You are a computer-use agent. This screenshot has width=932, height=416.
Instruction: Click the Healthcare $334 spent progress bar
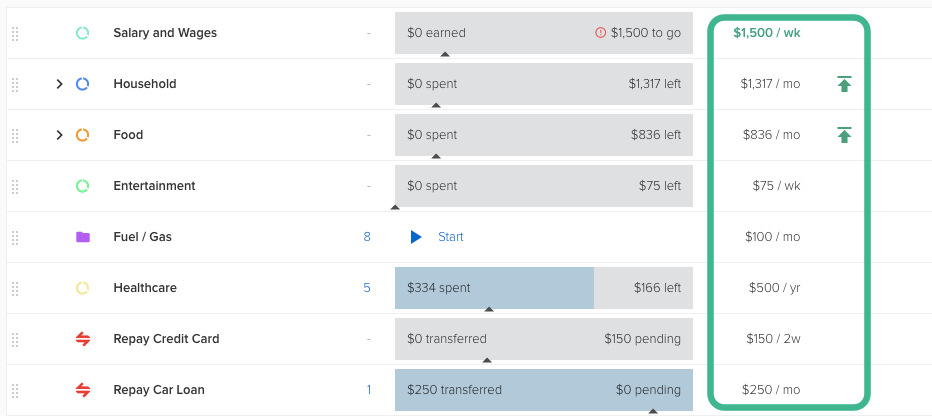pyautogui.click(x=494, y=288)
